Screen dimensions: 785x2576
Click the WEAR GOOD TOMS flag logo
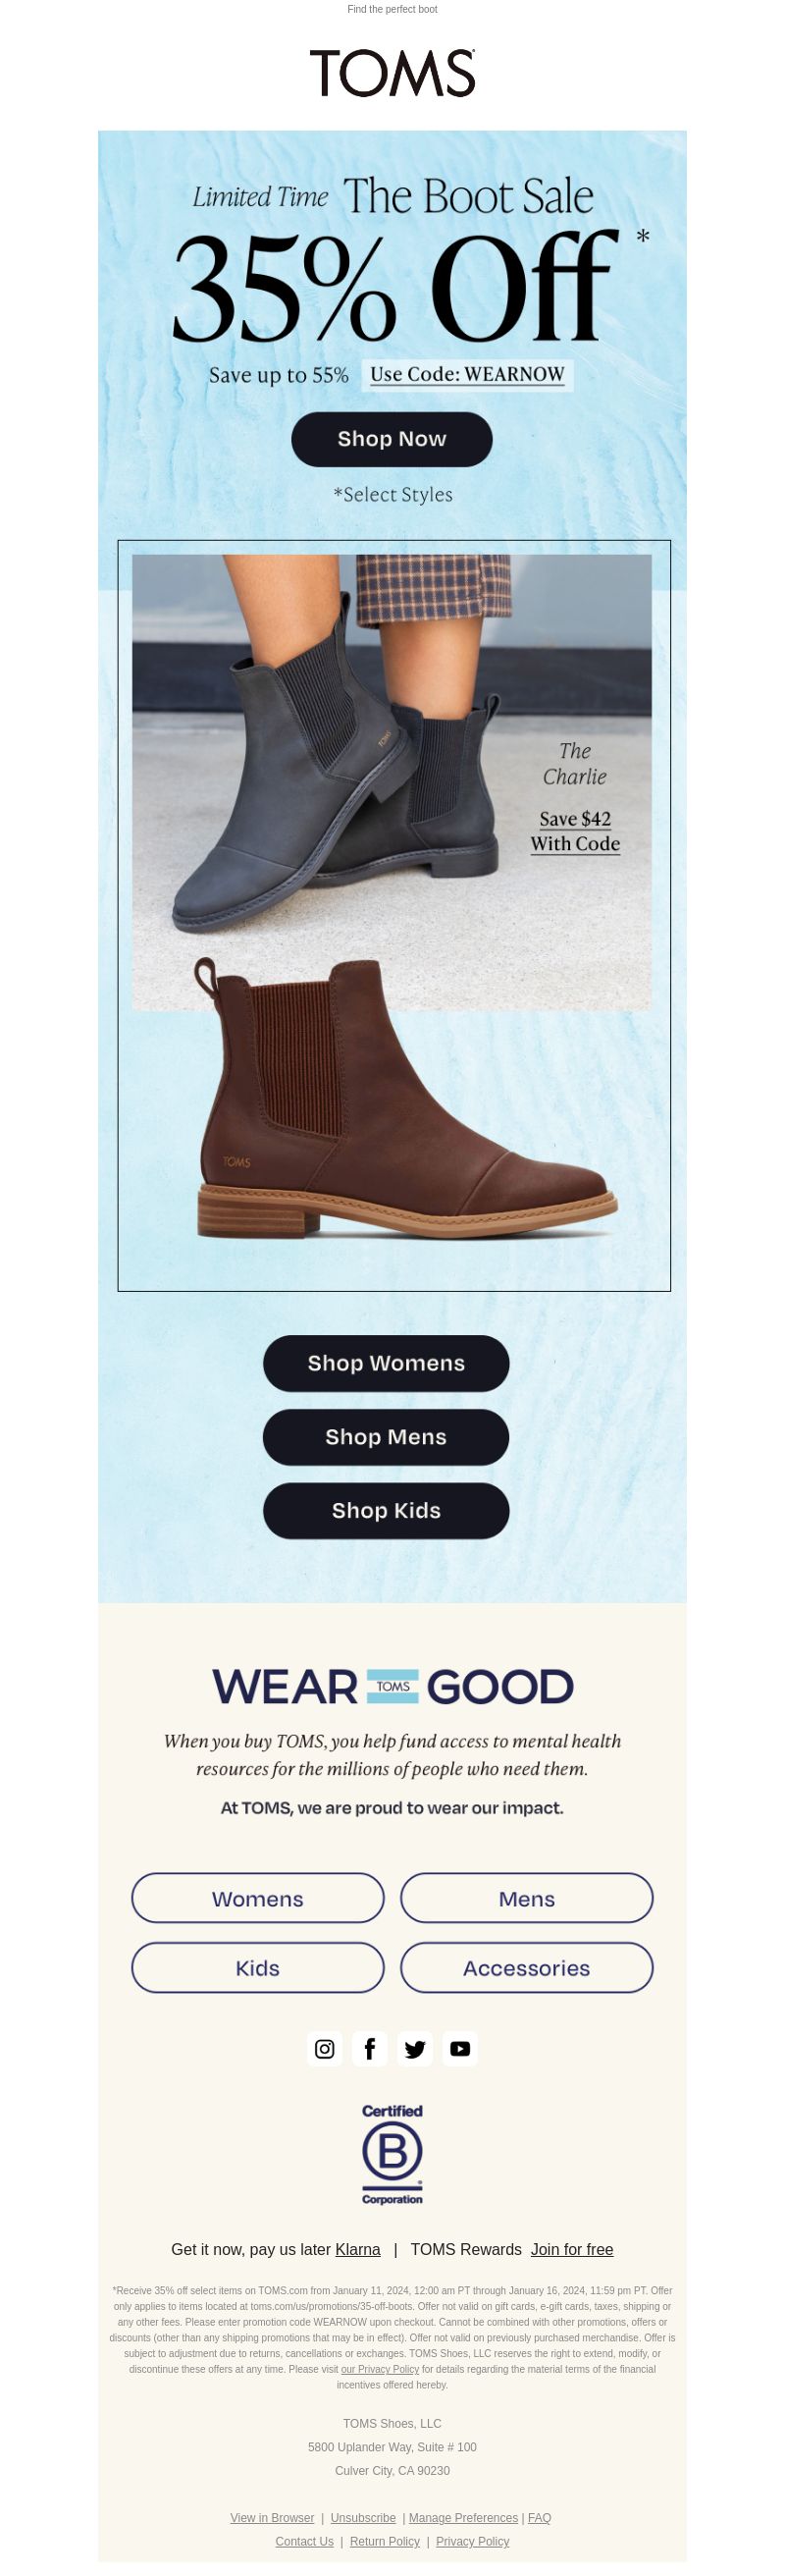(392, 1686)
